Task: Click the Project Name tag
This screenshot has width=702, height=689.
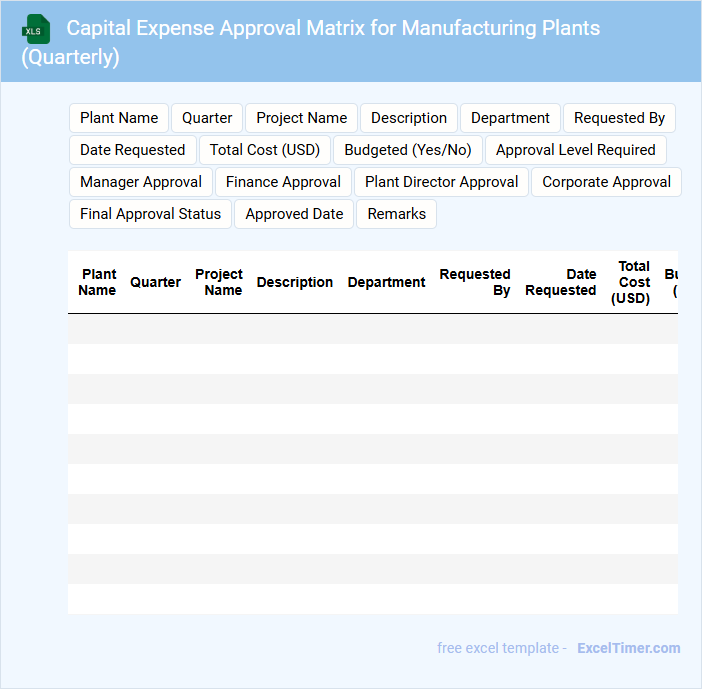Action: pyautogui.click(x=301, y=118)
